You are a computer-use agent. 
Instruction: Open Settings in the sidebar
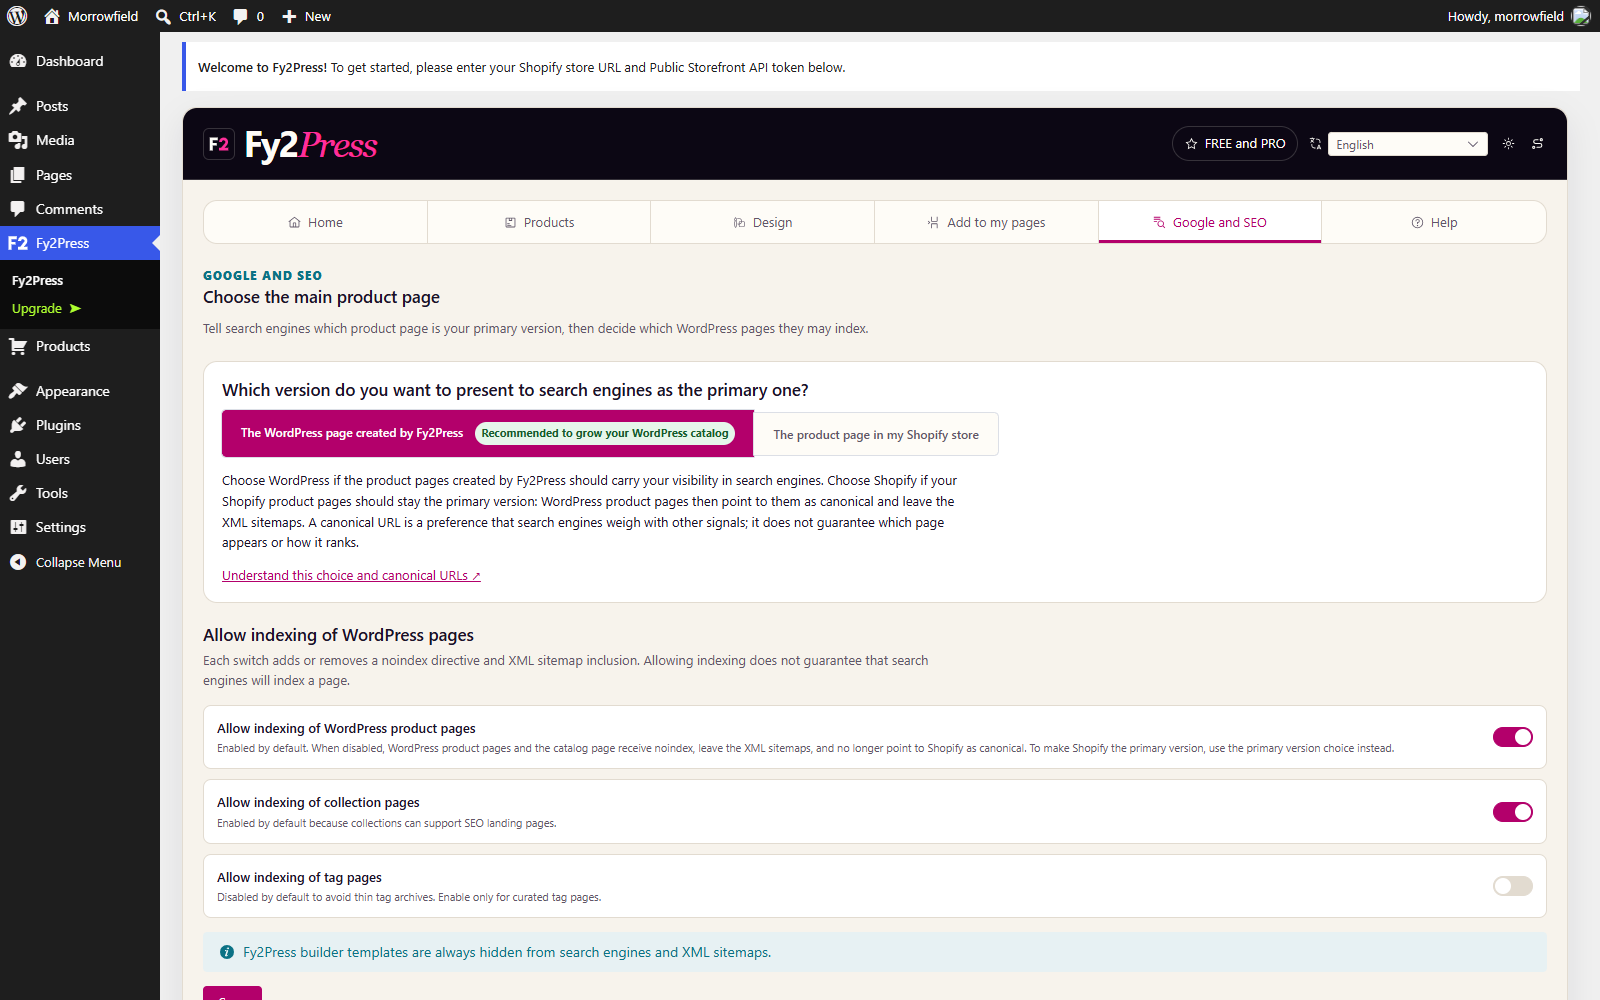coord(80,527)
